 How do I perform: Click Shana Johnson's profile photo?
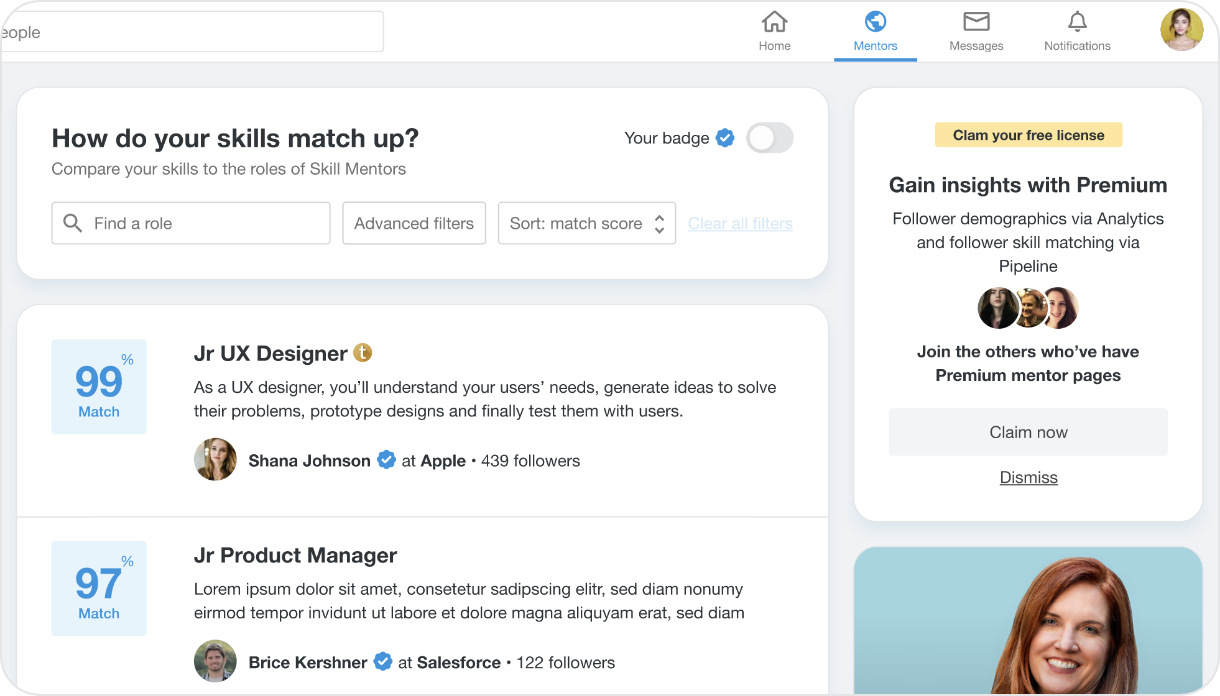pos(215,460)
